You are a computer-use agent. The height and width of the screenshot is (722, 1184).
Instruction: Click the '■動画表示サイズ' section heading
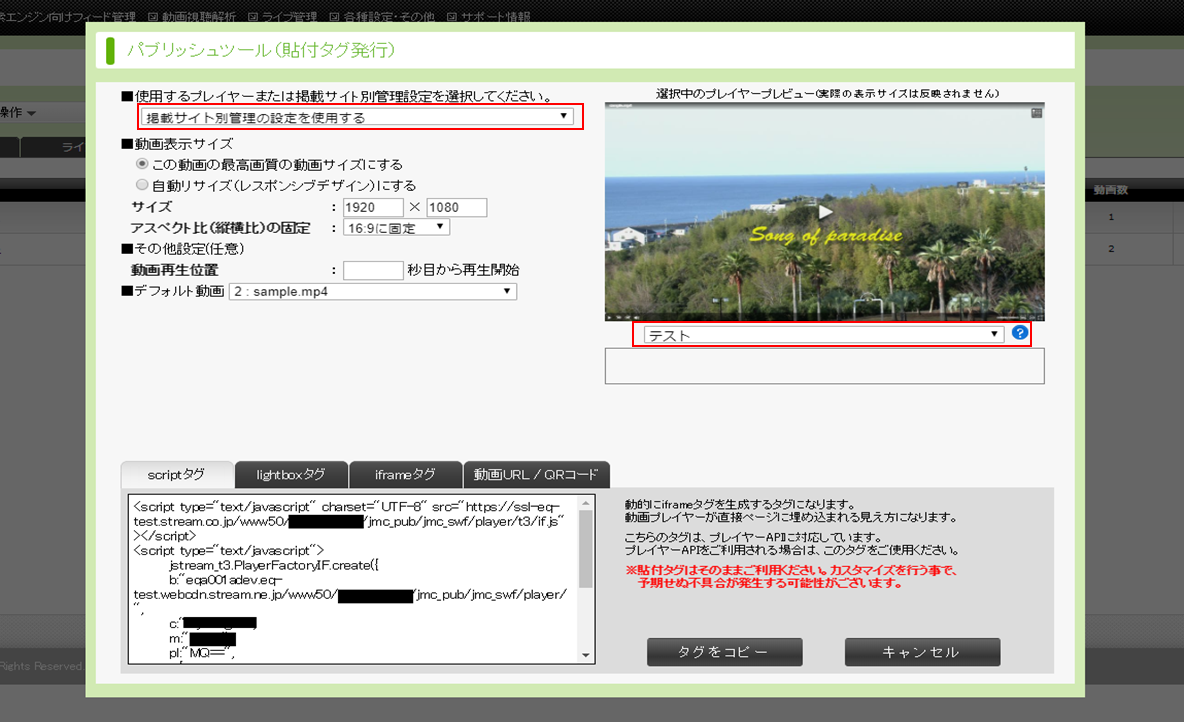pos(177,143)
